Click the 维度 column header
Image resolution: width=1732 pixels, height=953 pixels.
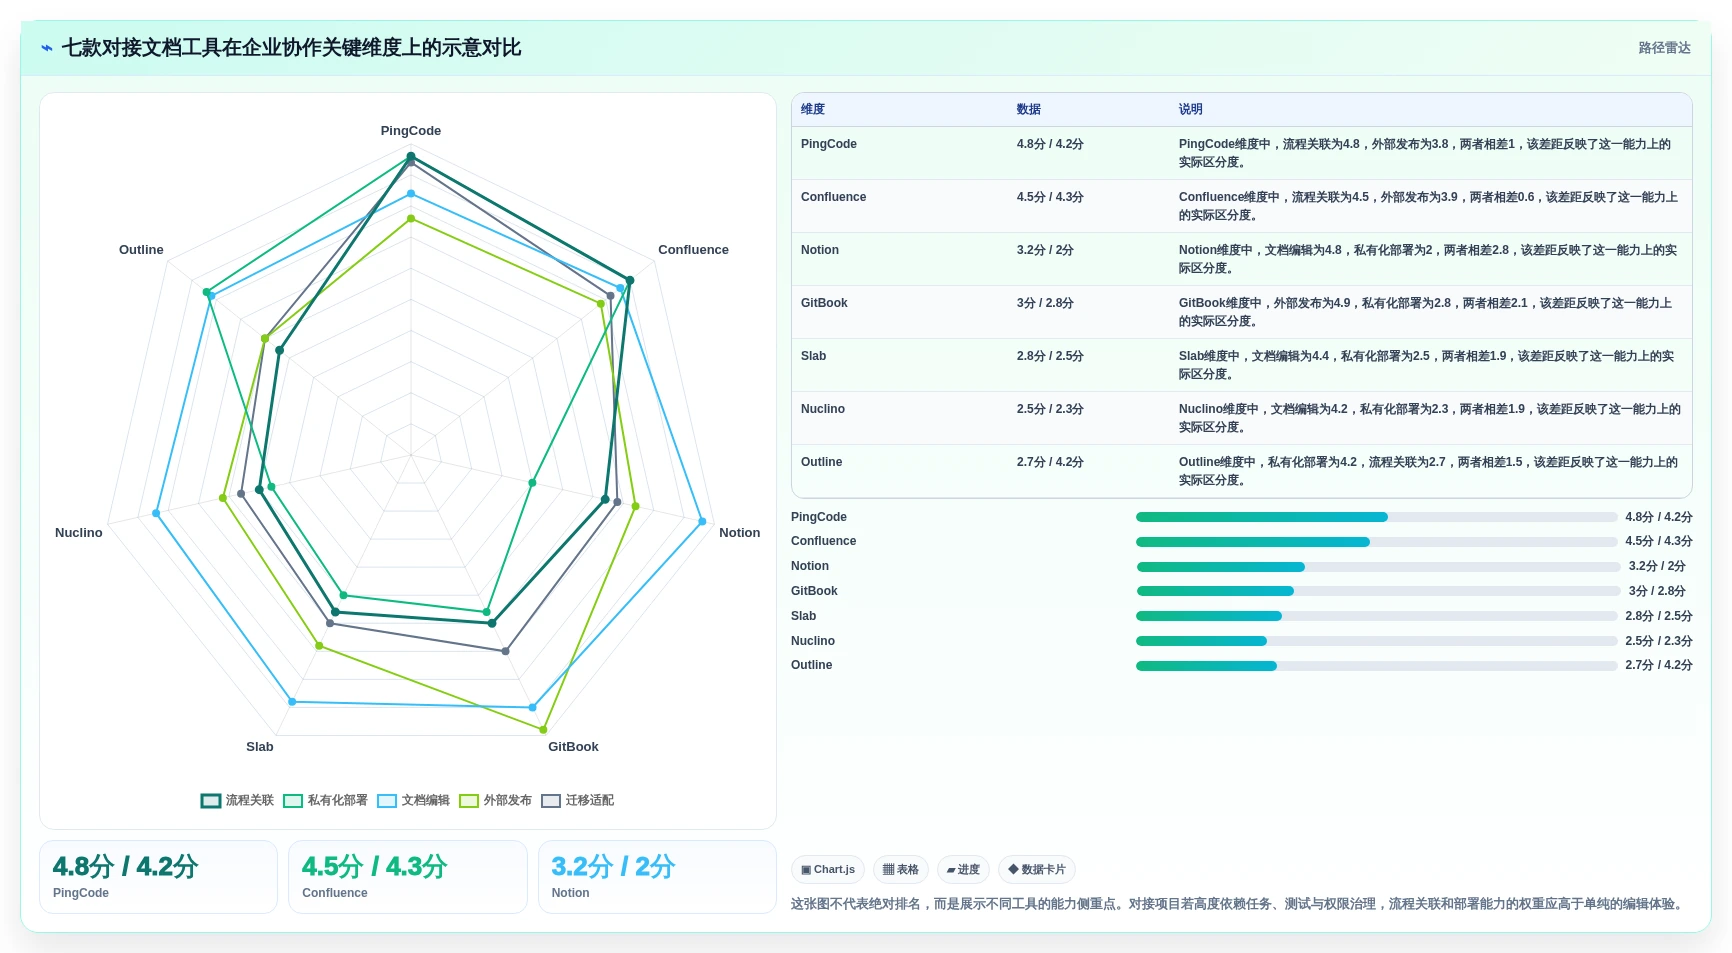[813, 109]
